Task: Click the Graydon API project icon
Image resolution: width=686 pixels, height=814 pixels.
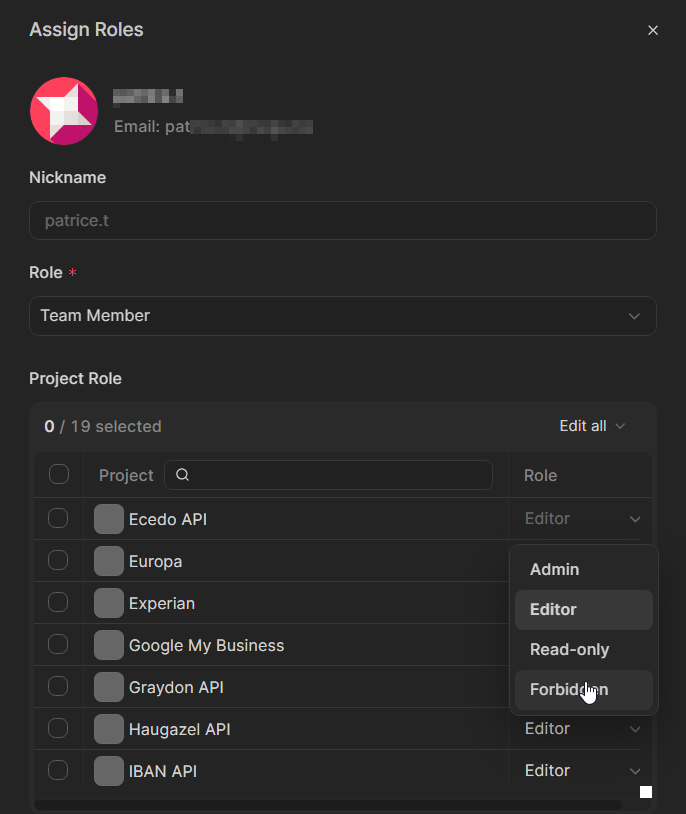Action: point(109,687)
